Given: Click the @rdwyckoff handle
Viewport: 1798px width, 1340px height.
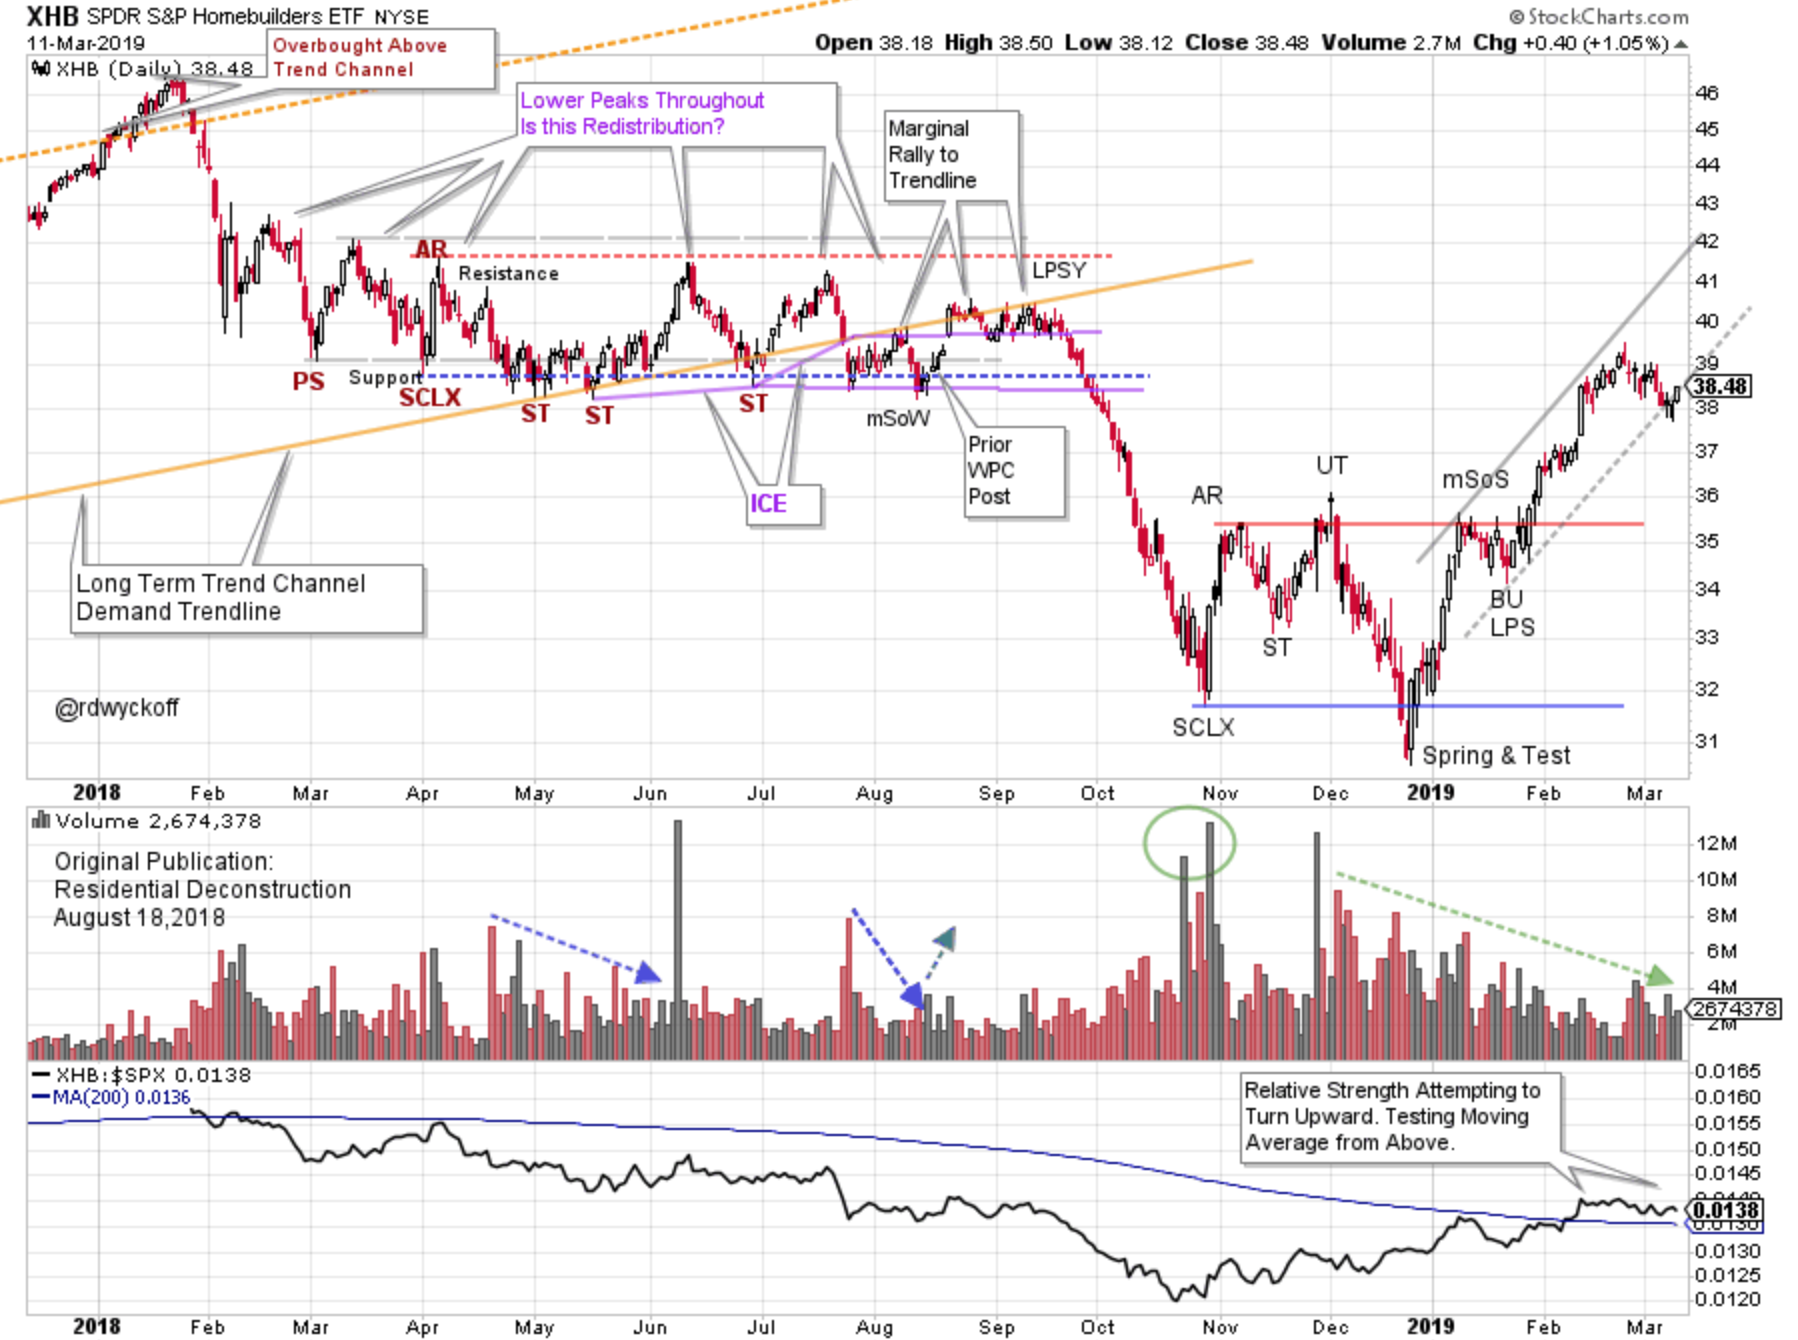Looking at the screenshot, I should 117,709.
